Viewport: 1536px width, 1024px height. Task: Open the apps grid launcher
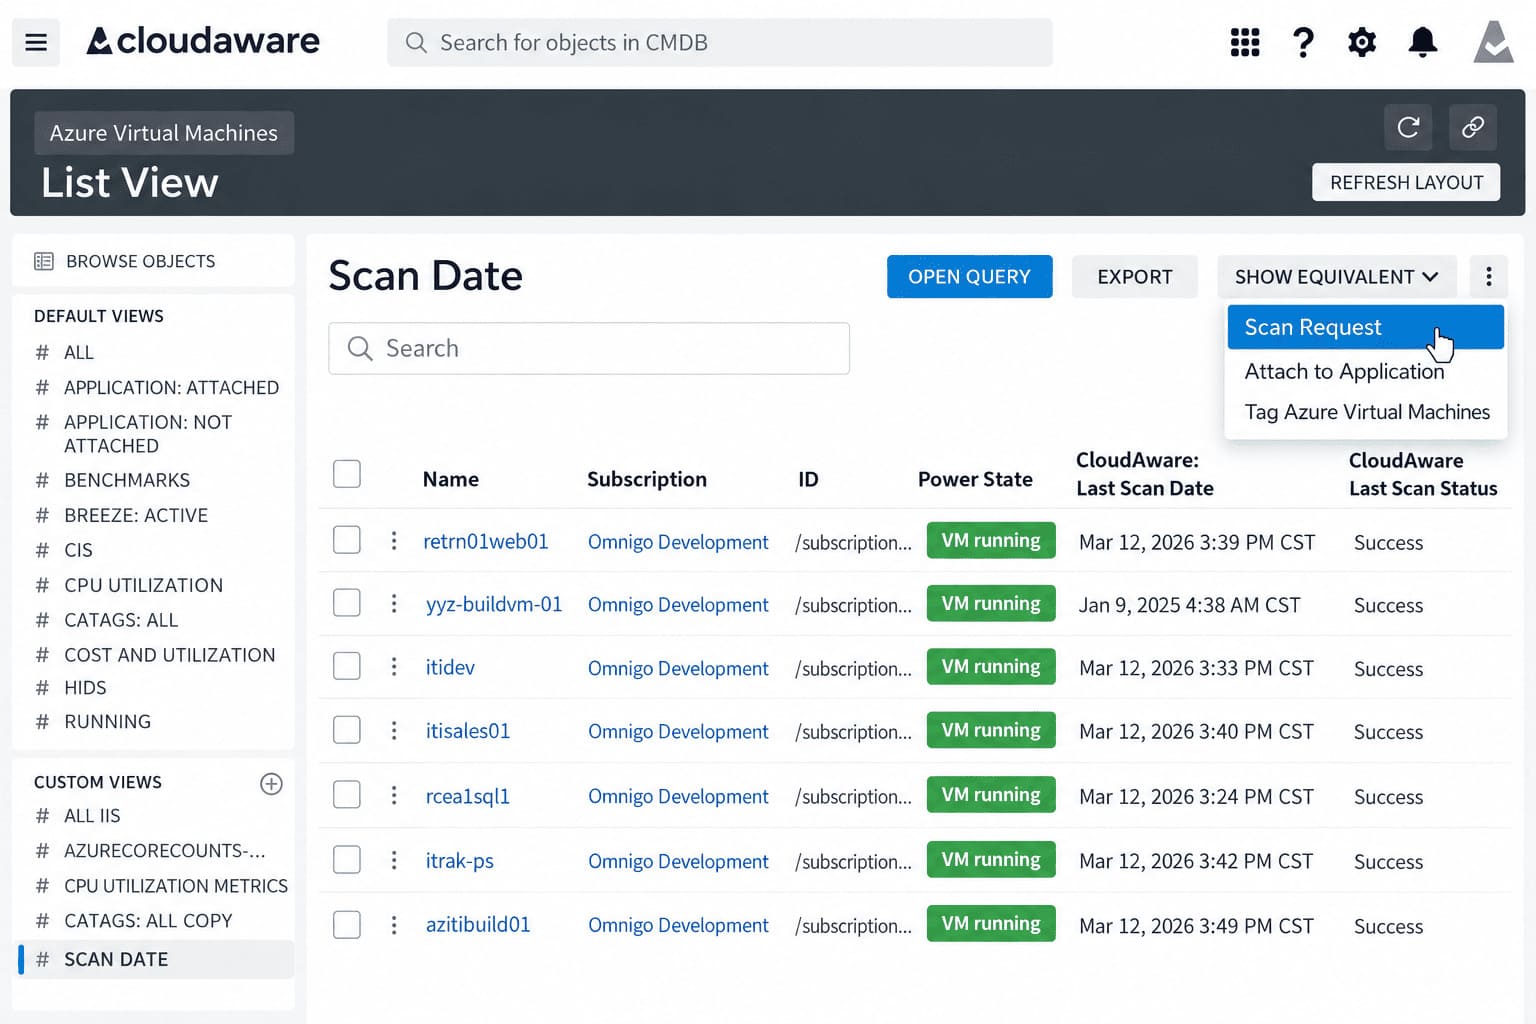[1244, 42]
